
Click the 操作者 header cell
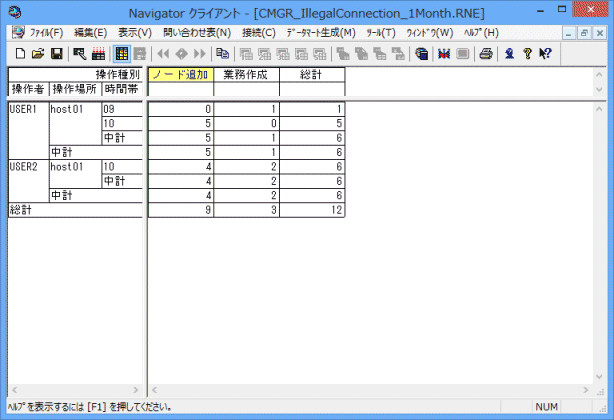click(27, 89)
